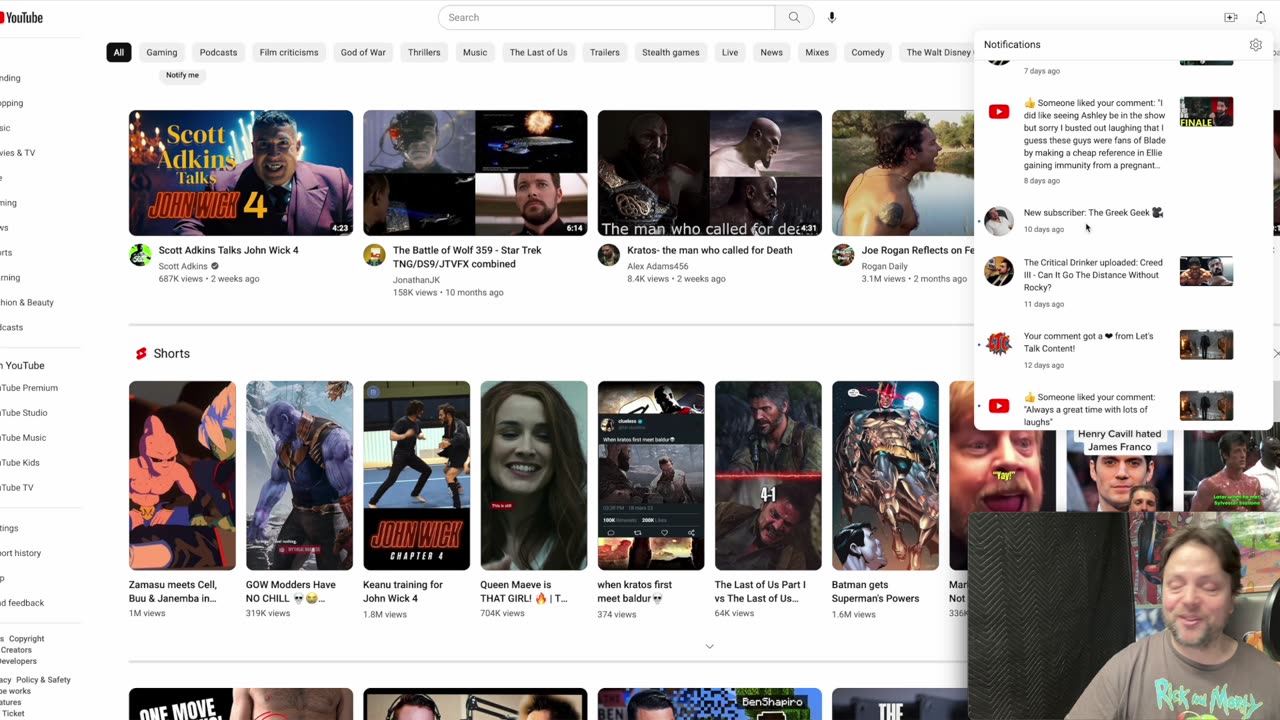Screen dimensions: 1280x720
Task: Select the Gaming filter chip
Action: pyautogui.click(x=162, y=52)
